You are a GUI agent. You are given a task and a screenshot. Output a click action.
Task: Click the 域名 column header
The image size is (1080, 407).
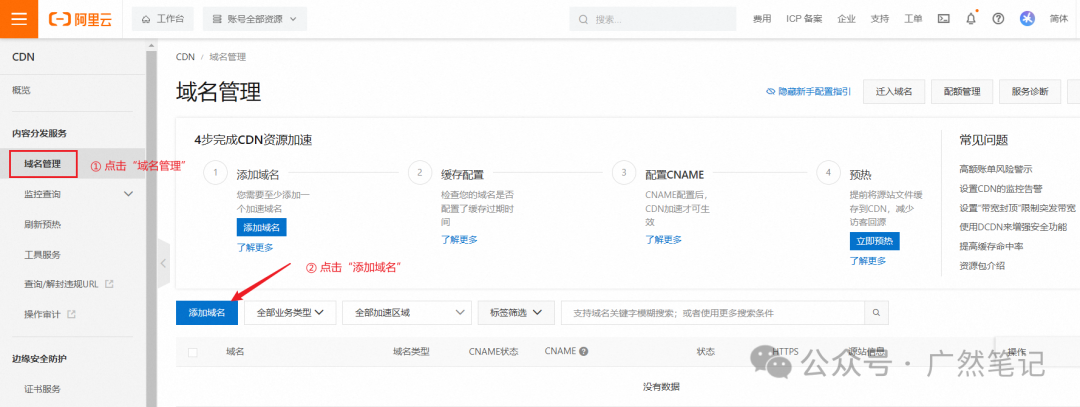pos(236,352)
